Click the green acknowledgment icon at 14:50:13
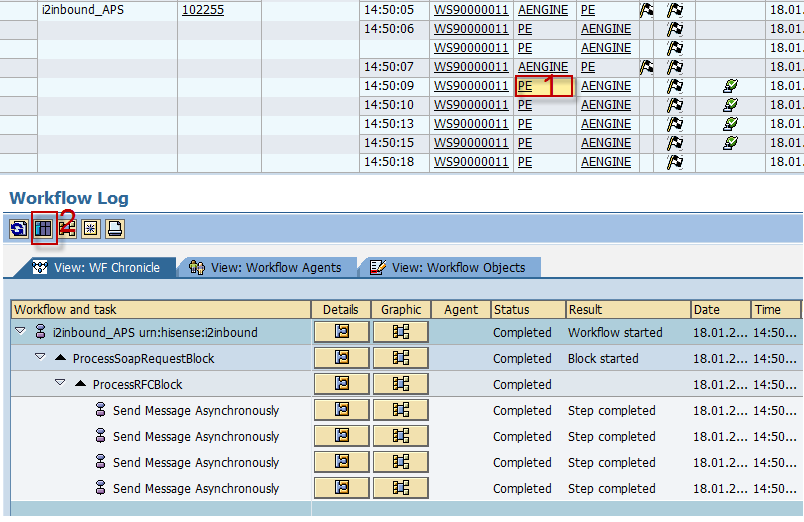Screen dimensions: 804x522 coord(730,124)
